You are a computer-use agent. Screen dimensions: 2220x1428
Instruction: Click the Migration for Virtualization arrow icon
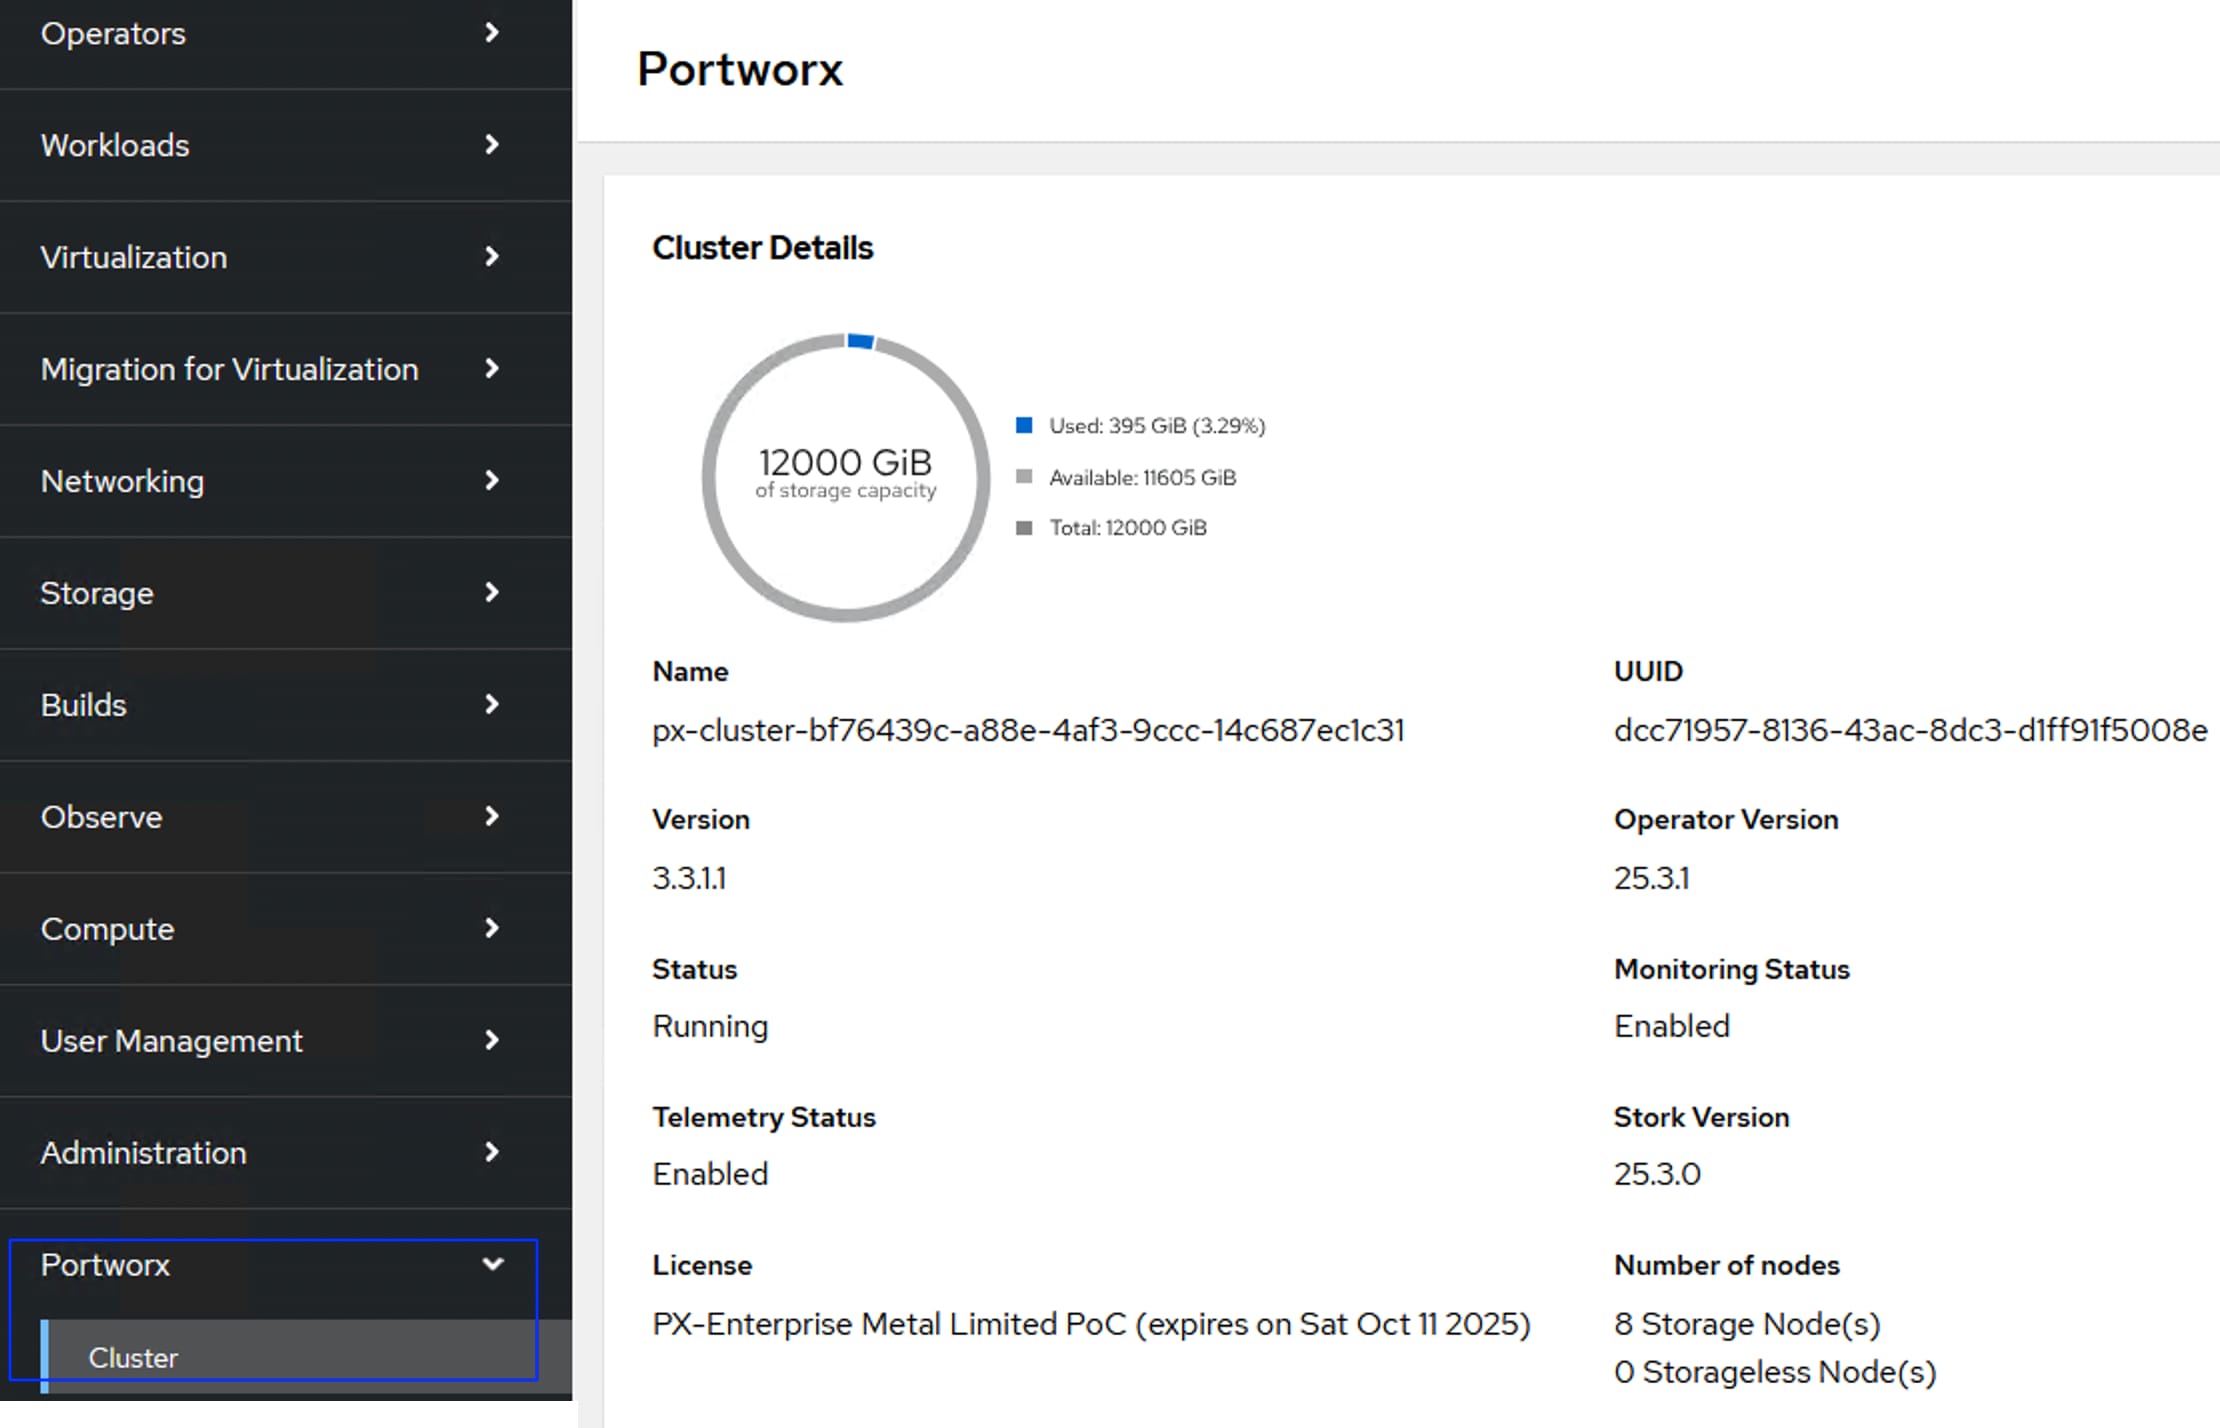point(491,369)
